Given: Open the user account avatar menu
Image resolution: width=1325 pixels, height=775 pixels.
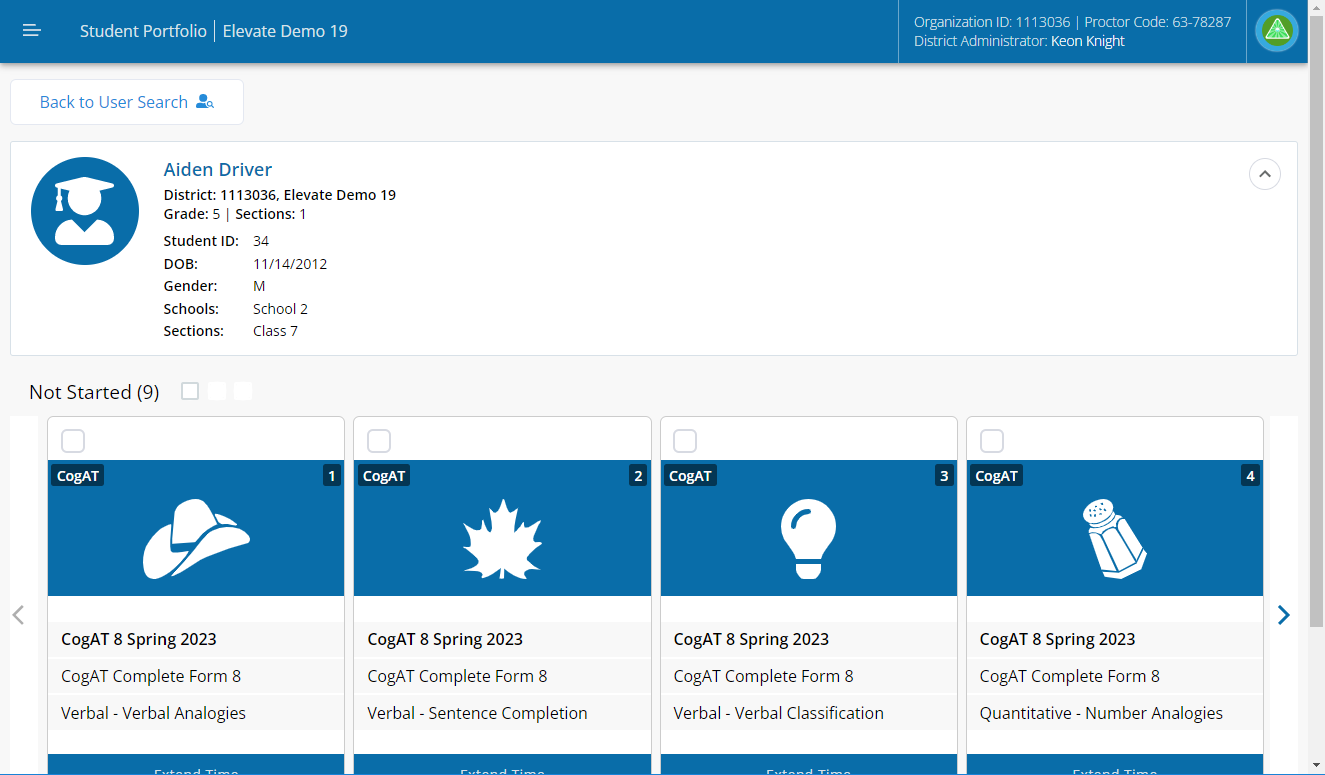Looking at the screenshot, I should click(x=1277, y=31).
